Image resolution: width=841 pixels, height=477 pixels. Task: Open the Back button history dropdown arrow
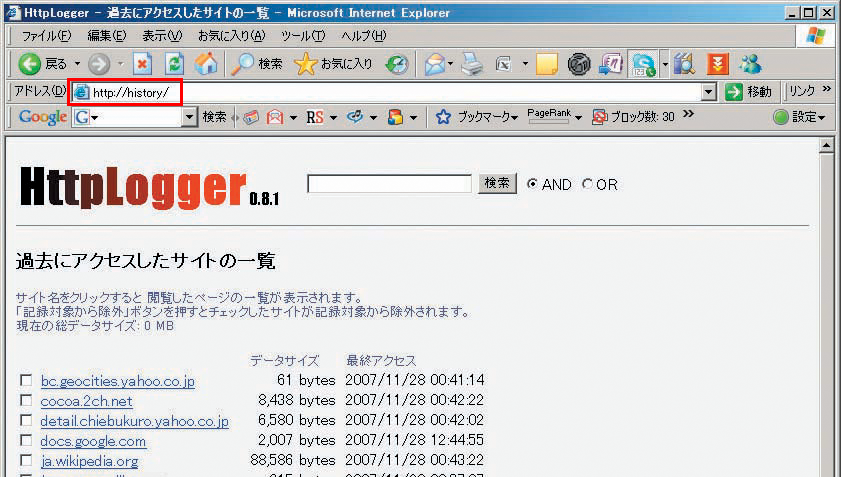pos(77,64)
